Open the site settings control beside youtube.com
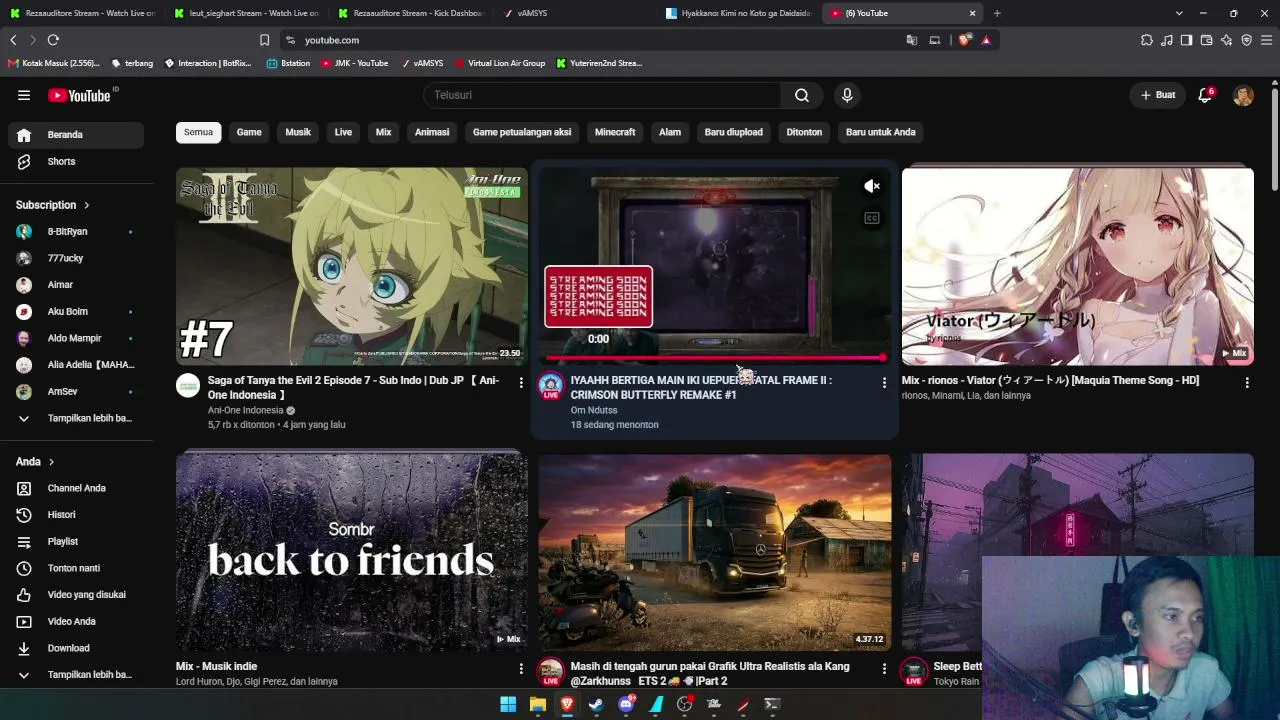The height and width of the screenshot is (720, 1280). 290,40
